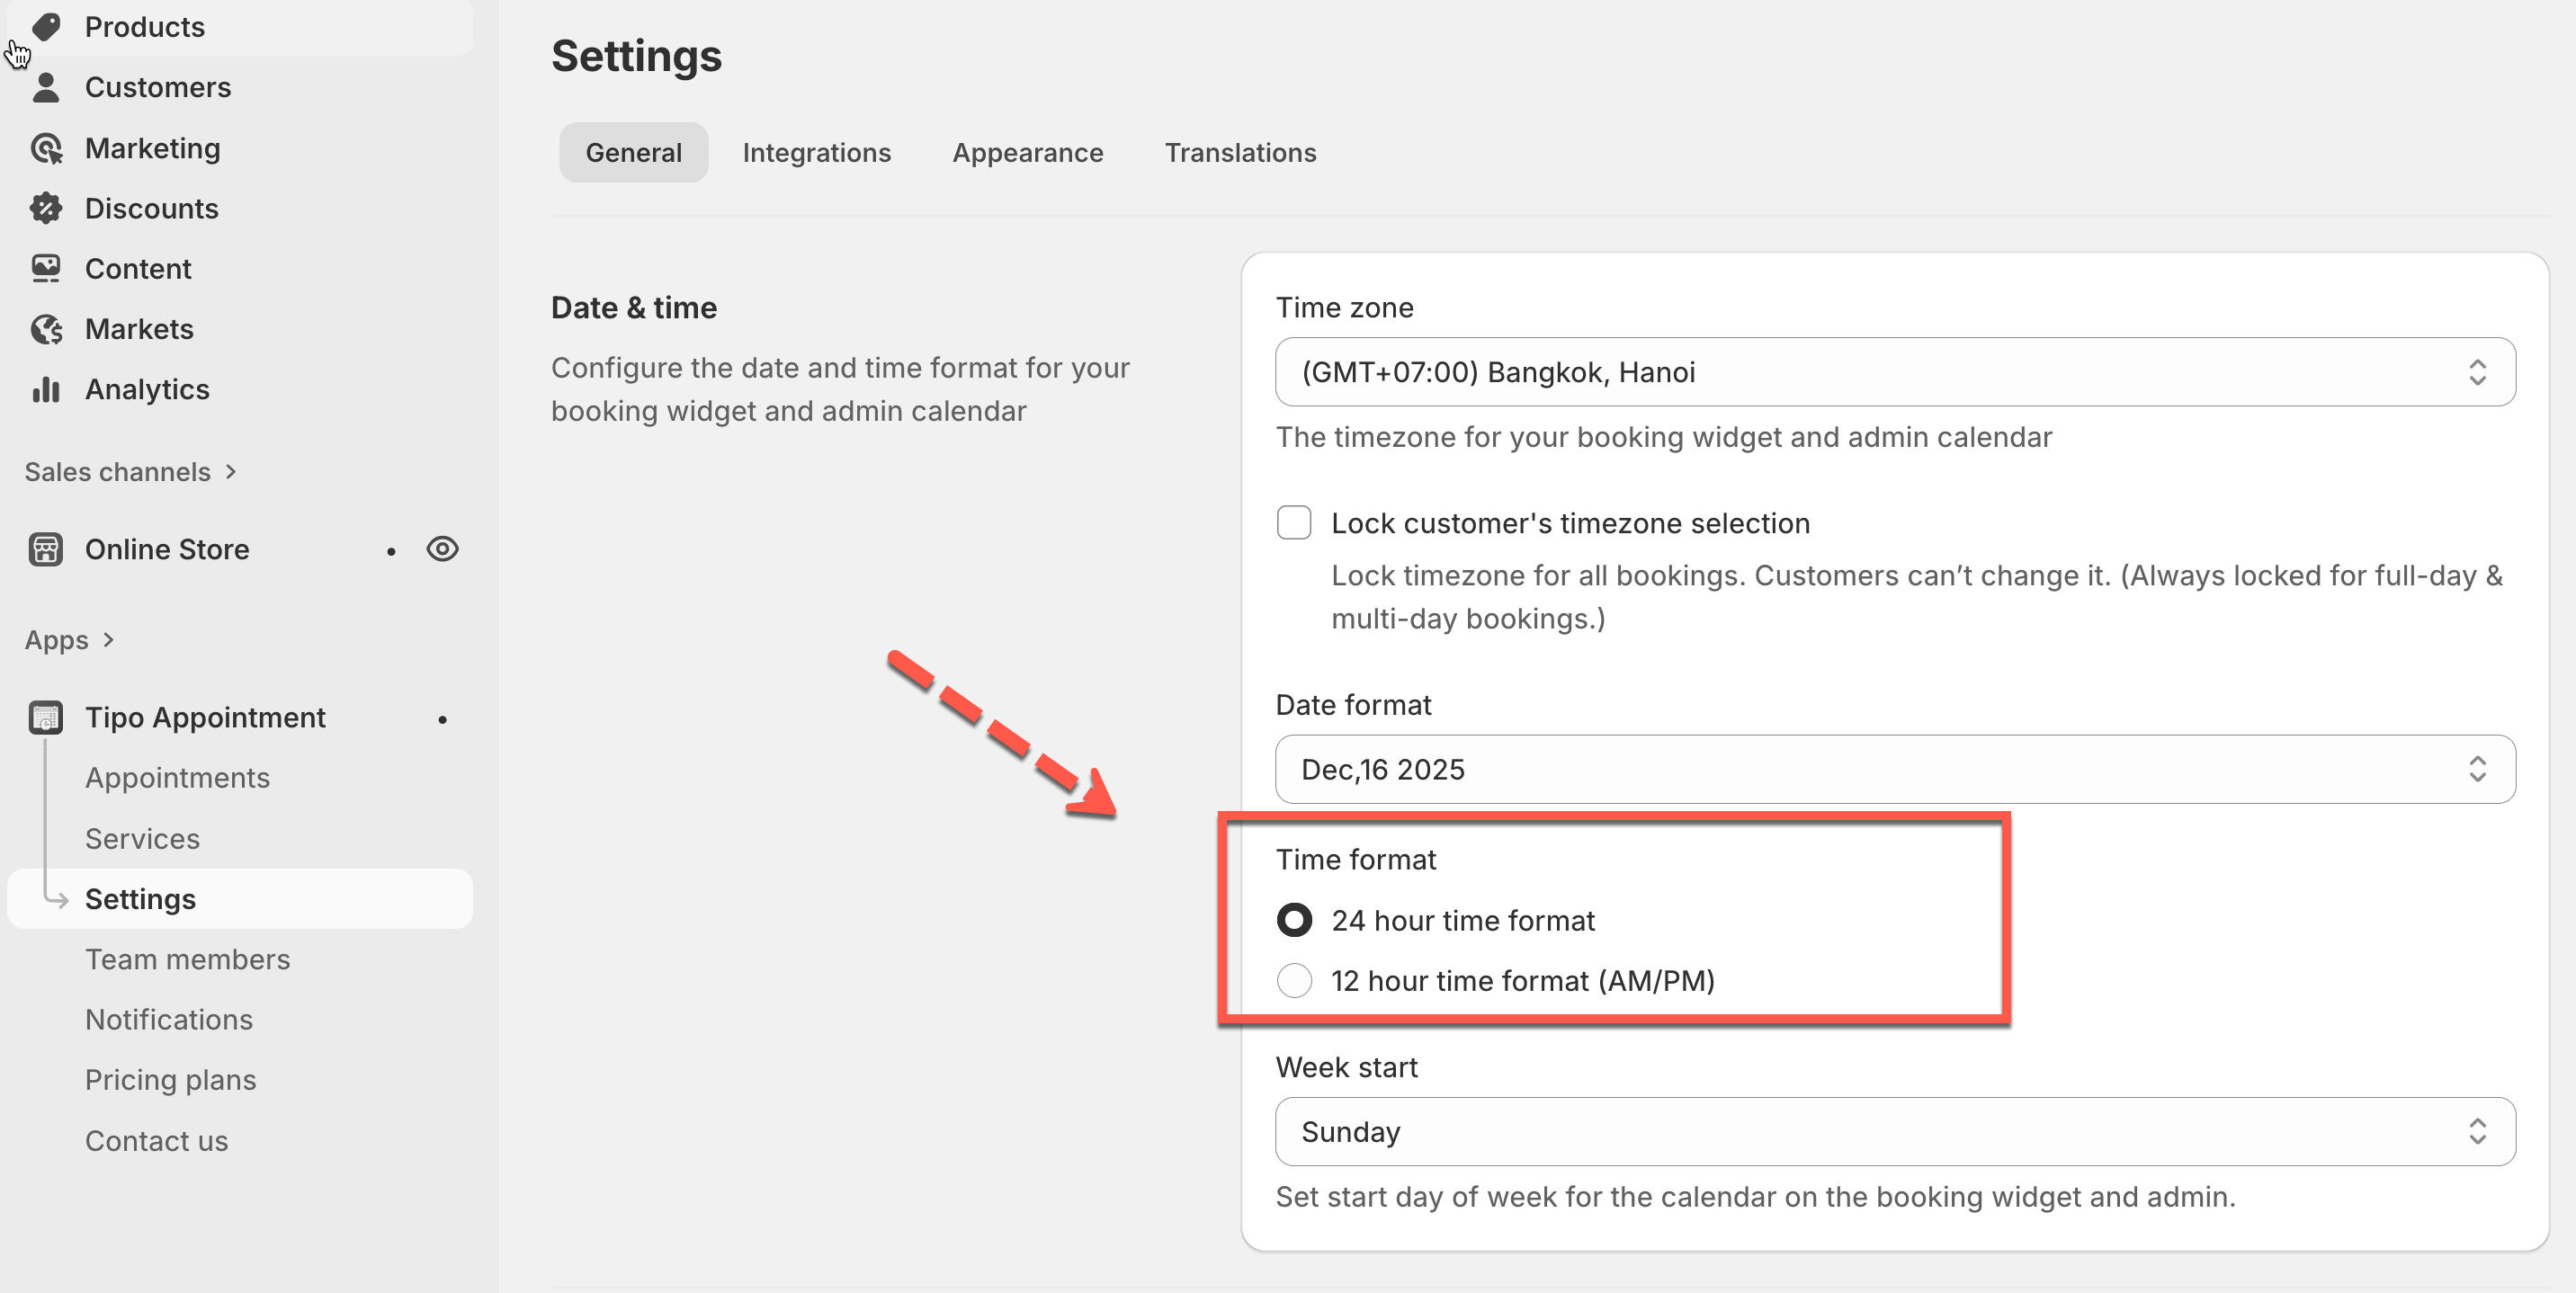Screen dimensions: 2576x1293
Task: Open Team members in sidebar
Action: coord(187,959)
